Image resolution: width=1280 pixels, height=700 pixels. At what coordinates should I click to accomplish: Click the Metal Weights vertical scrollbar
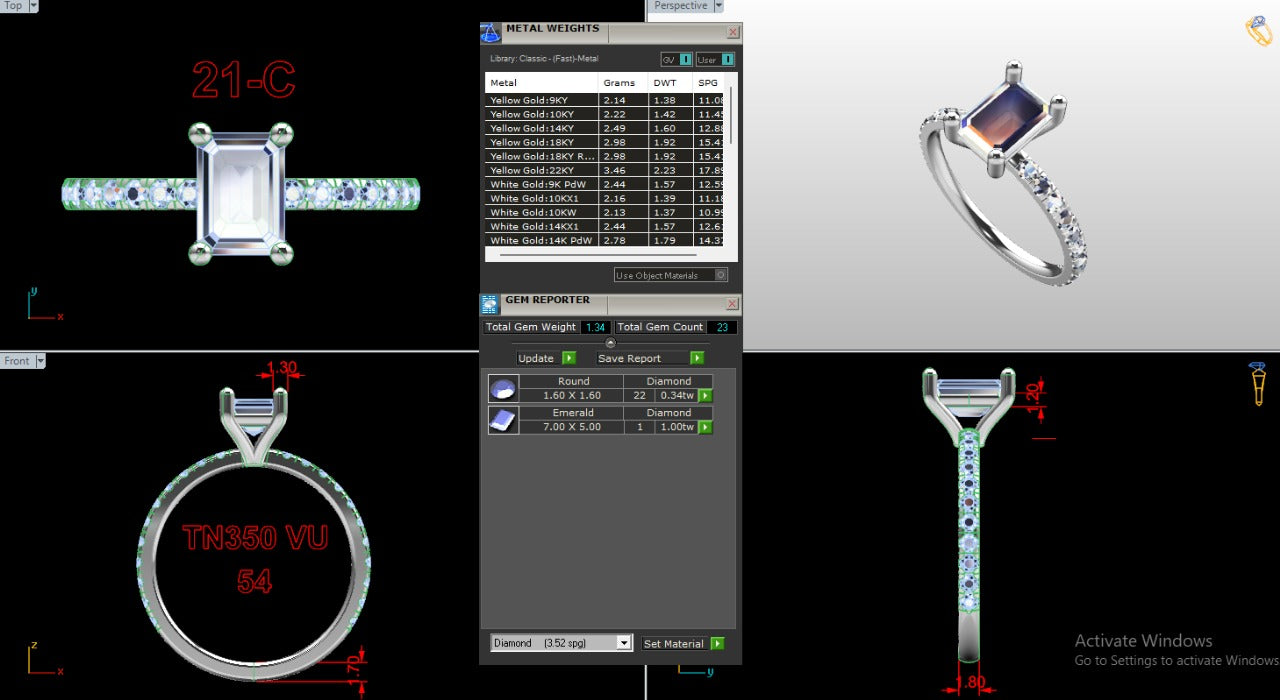732,115
